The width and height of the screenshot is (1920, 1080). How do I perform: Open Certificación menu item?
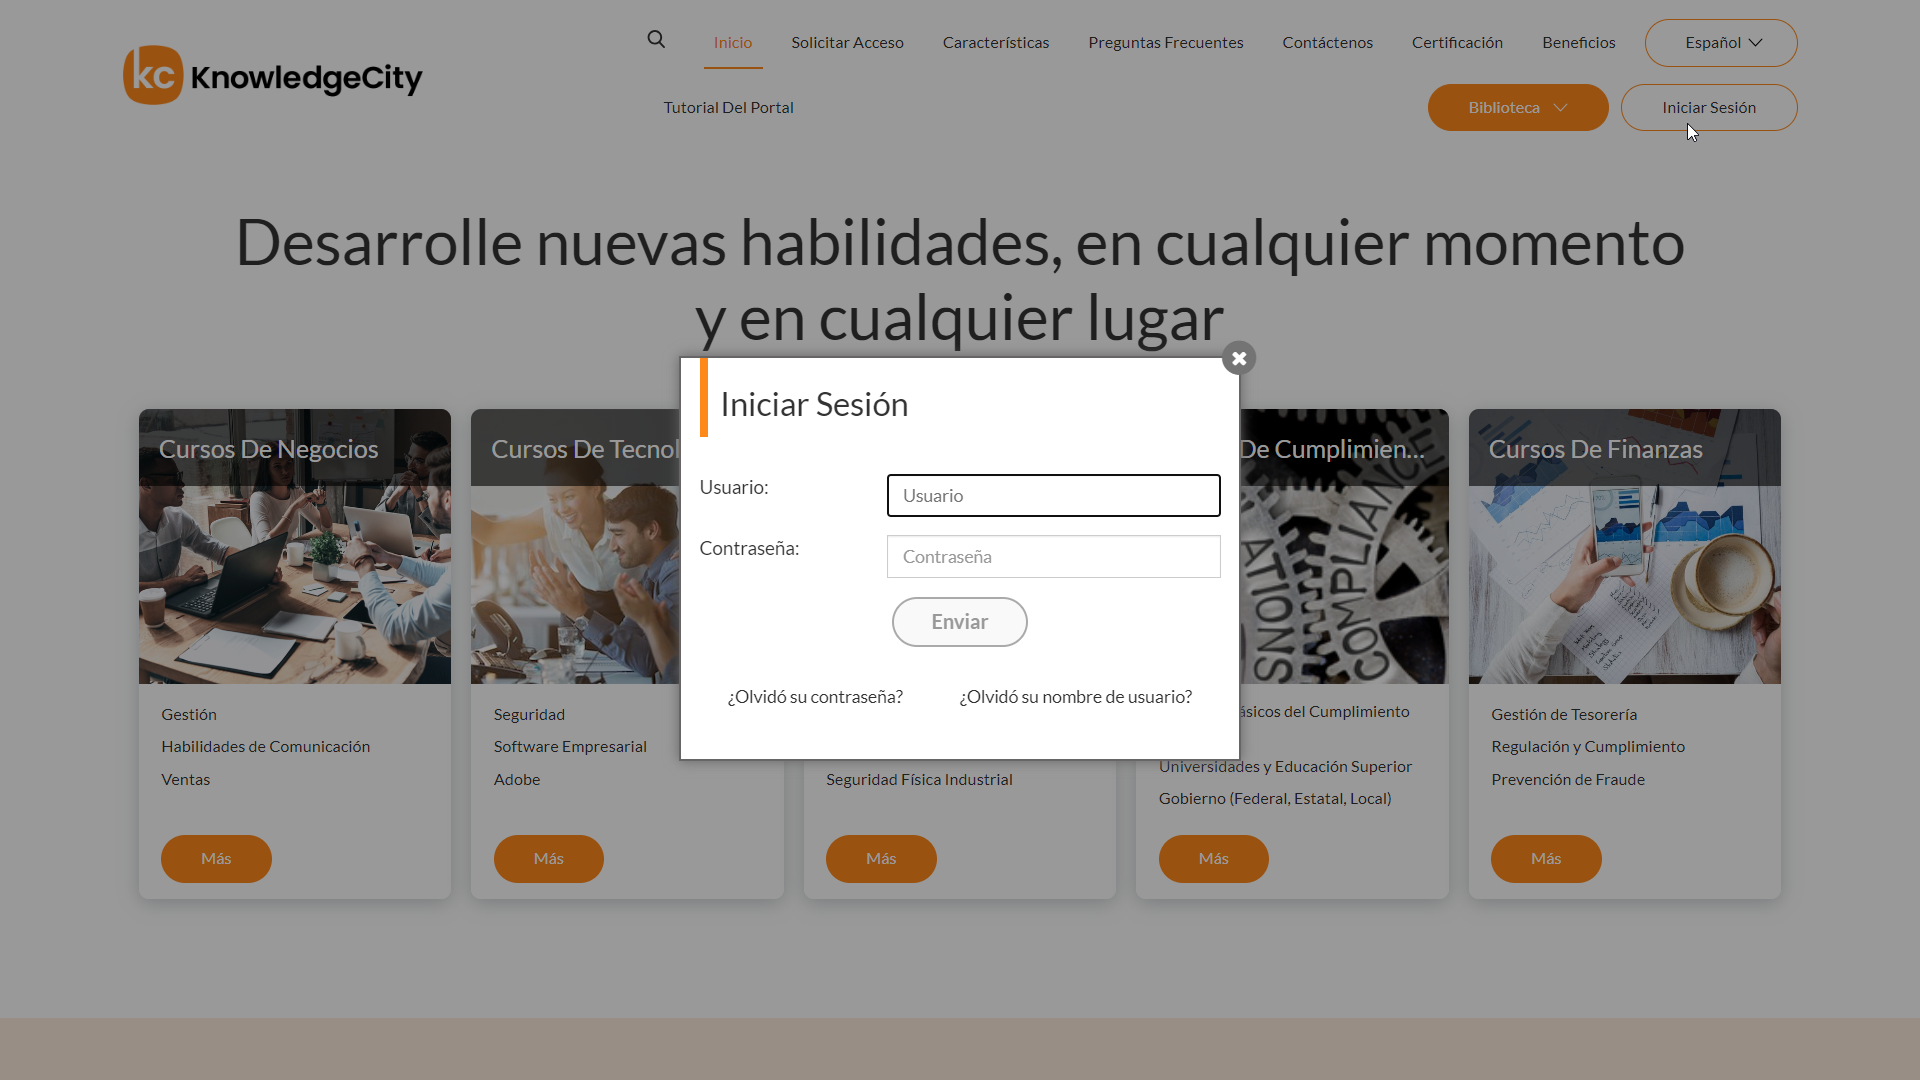coord(1457,42)
